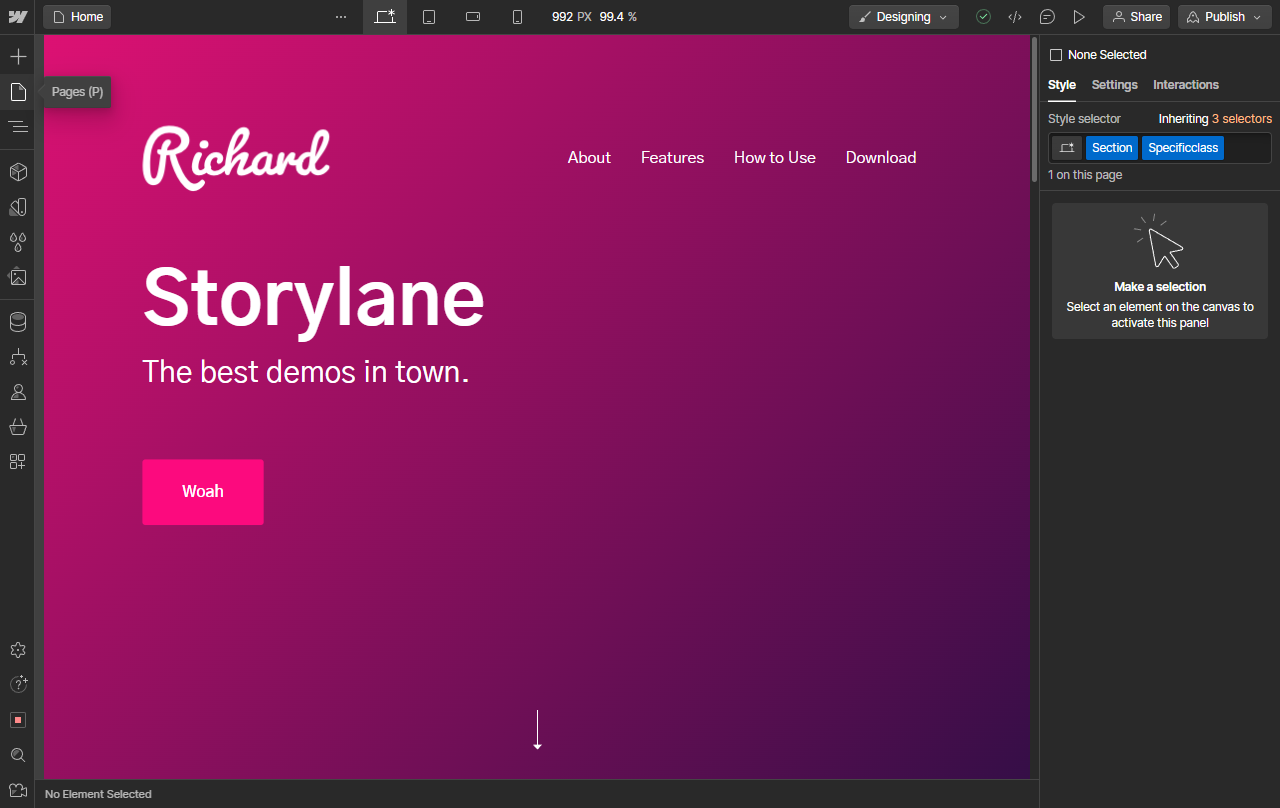Click the canvas vertical scrollbar thumb
The width and height of the screenshot is (1280, 808).
tap(1035, 110)
